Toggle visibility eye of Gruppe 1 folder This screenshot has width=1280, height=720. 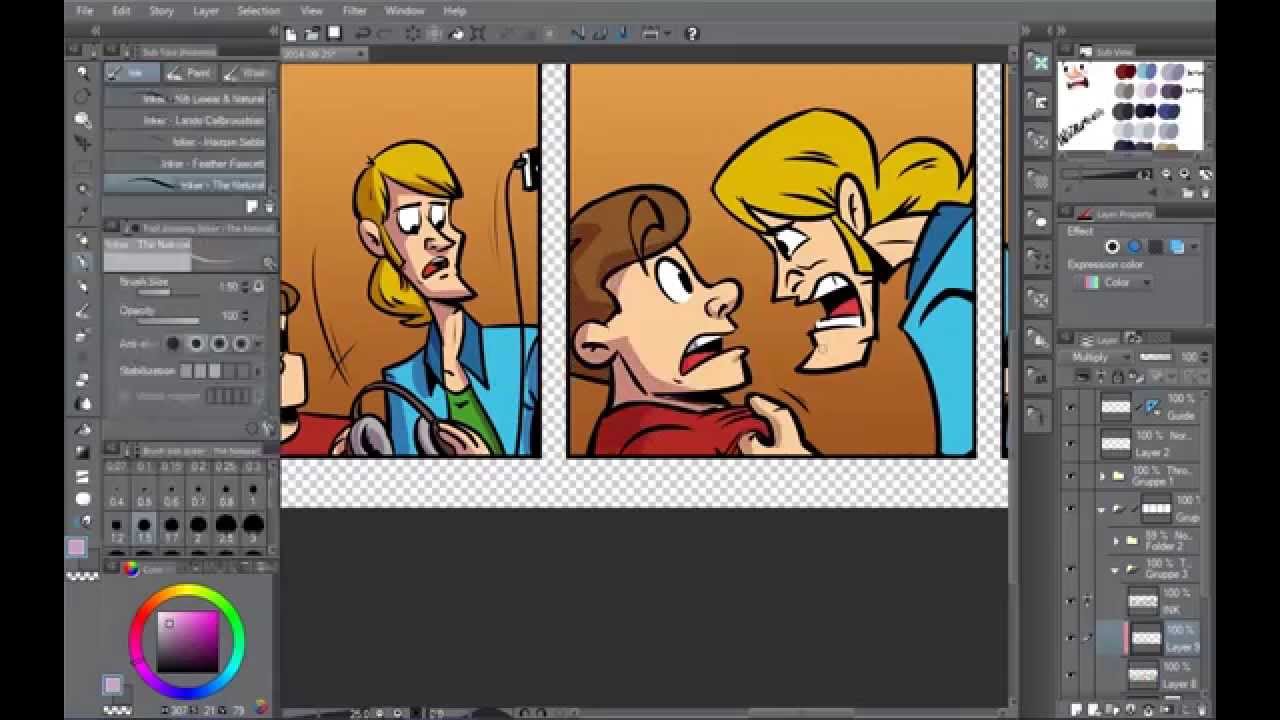pyautogui.click(x=1071, y=476)
